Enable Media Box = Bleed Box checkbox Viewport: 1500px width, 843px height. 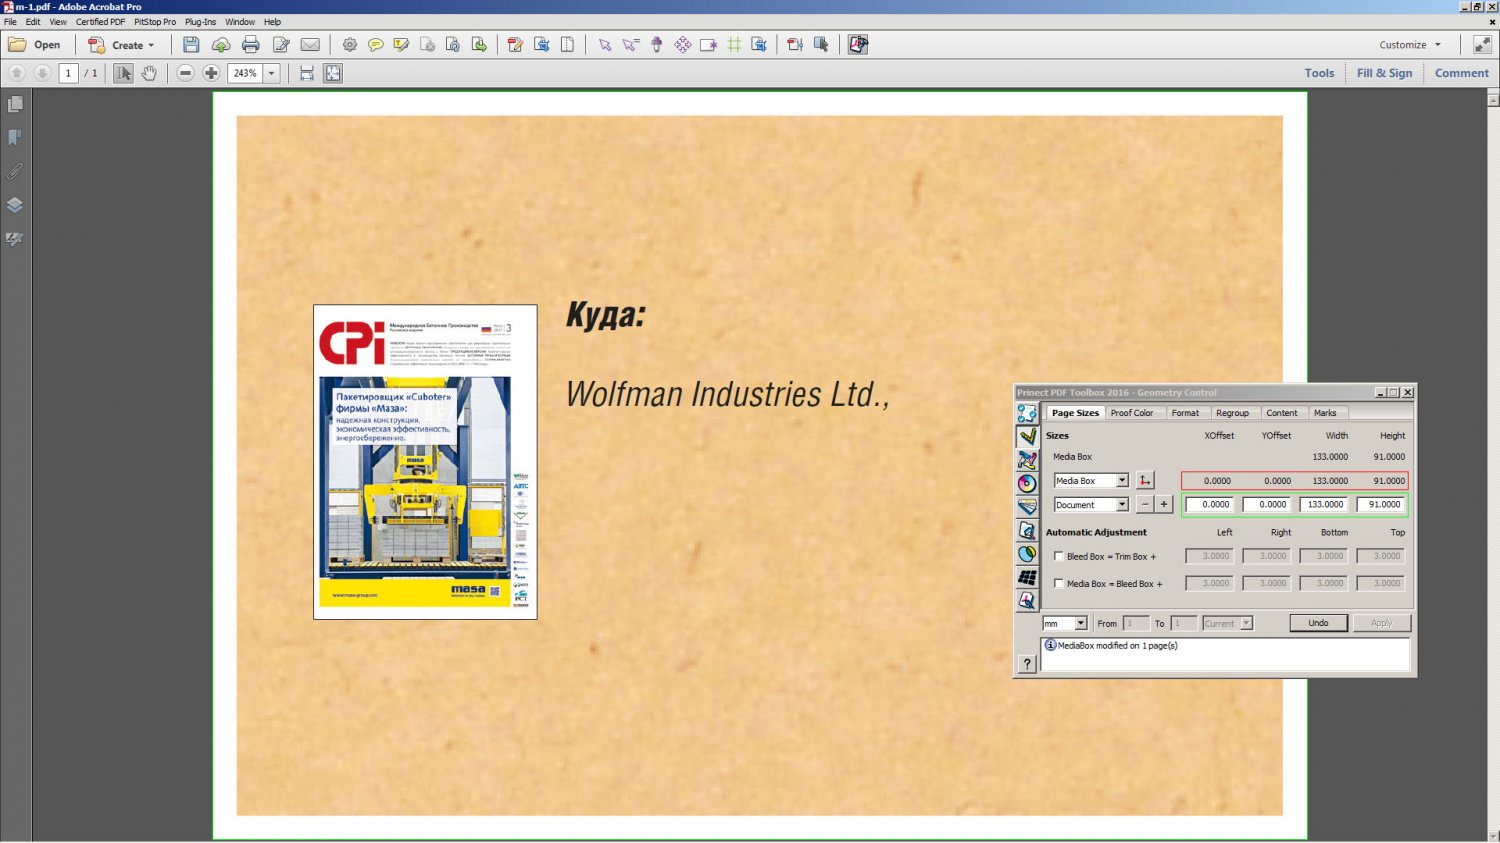(1059, 583)
